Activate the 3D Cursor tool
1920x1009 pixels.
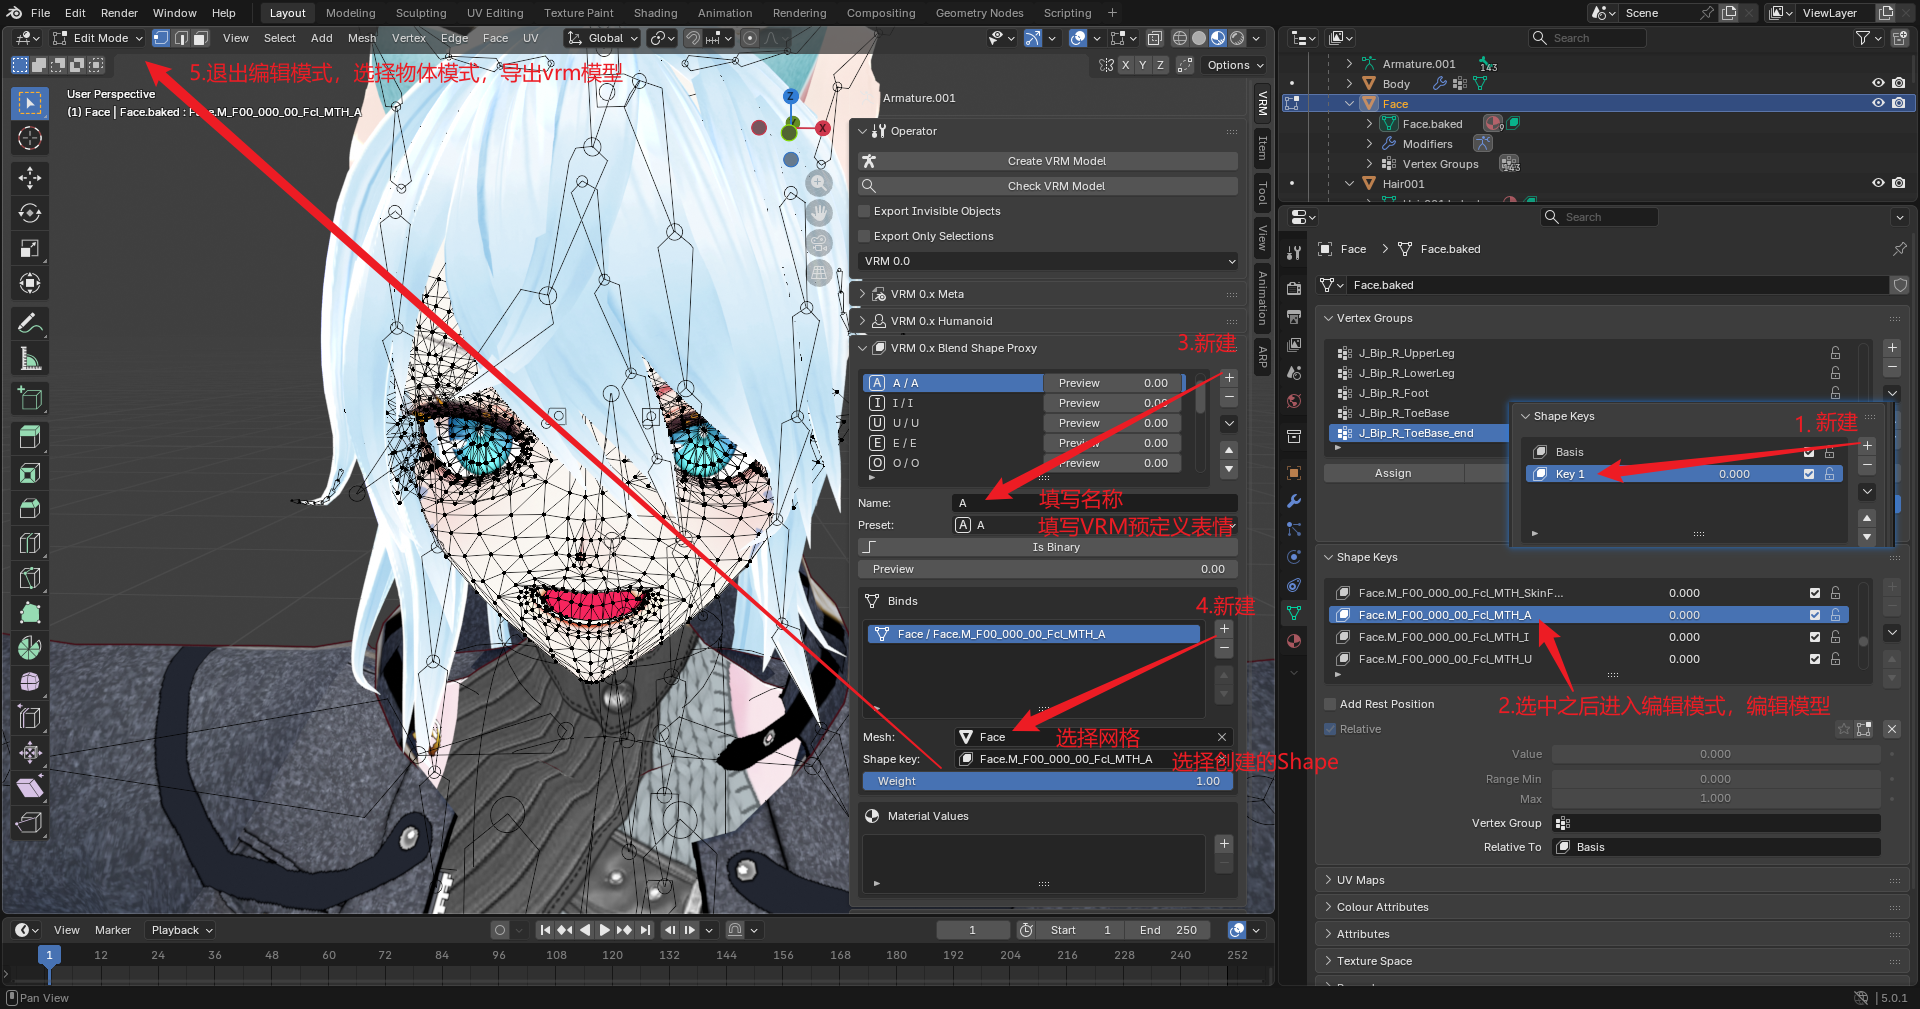pos(30,138)
